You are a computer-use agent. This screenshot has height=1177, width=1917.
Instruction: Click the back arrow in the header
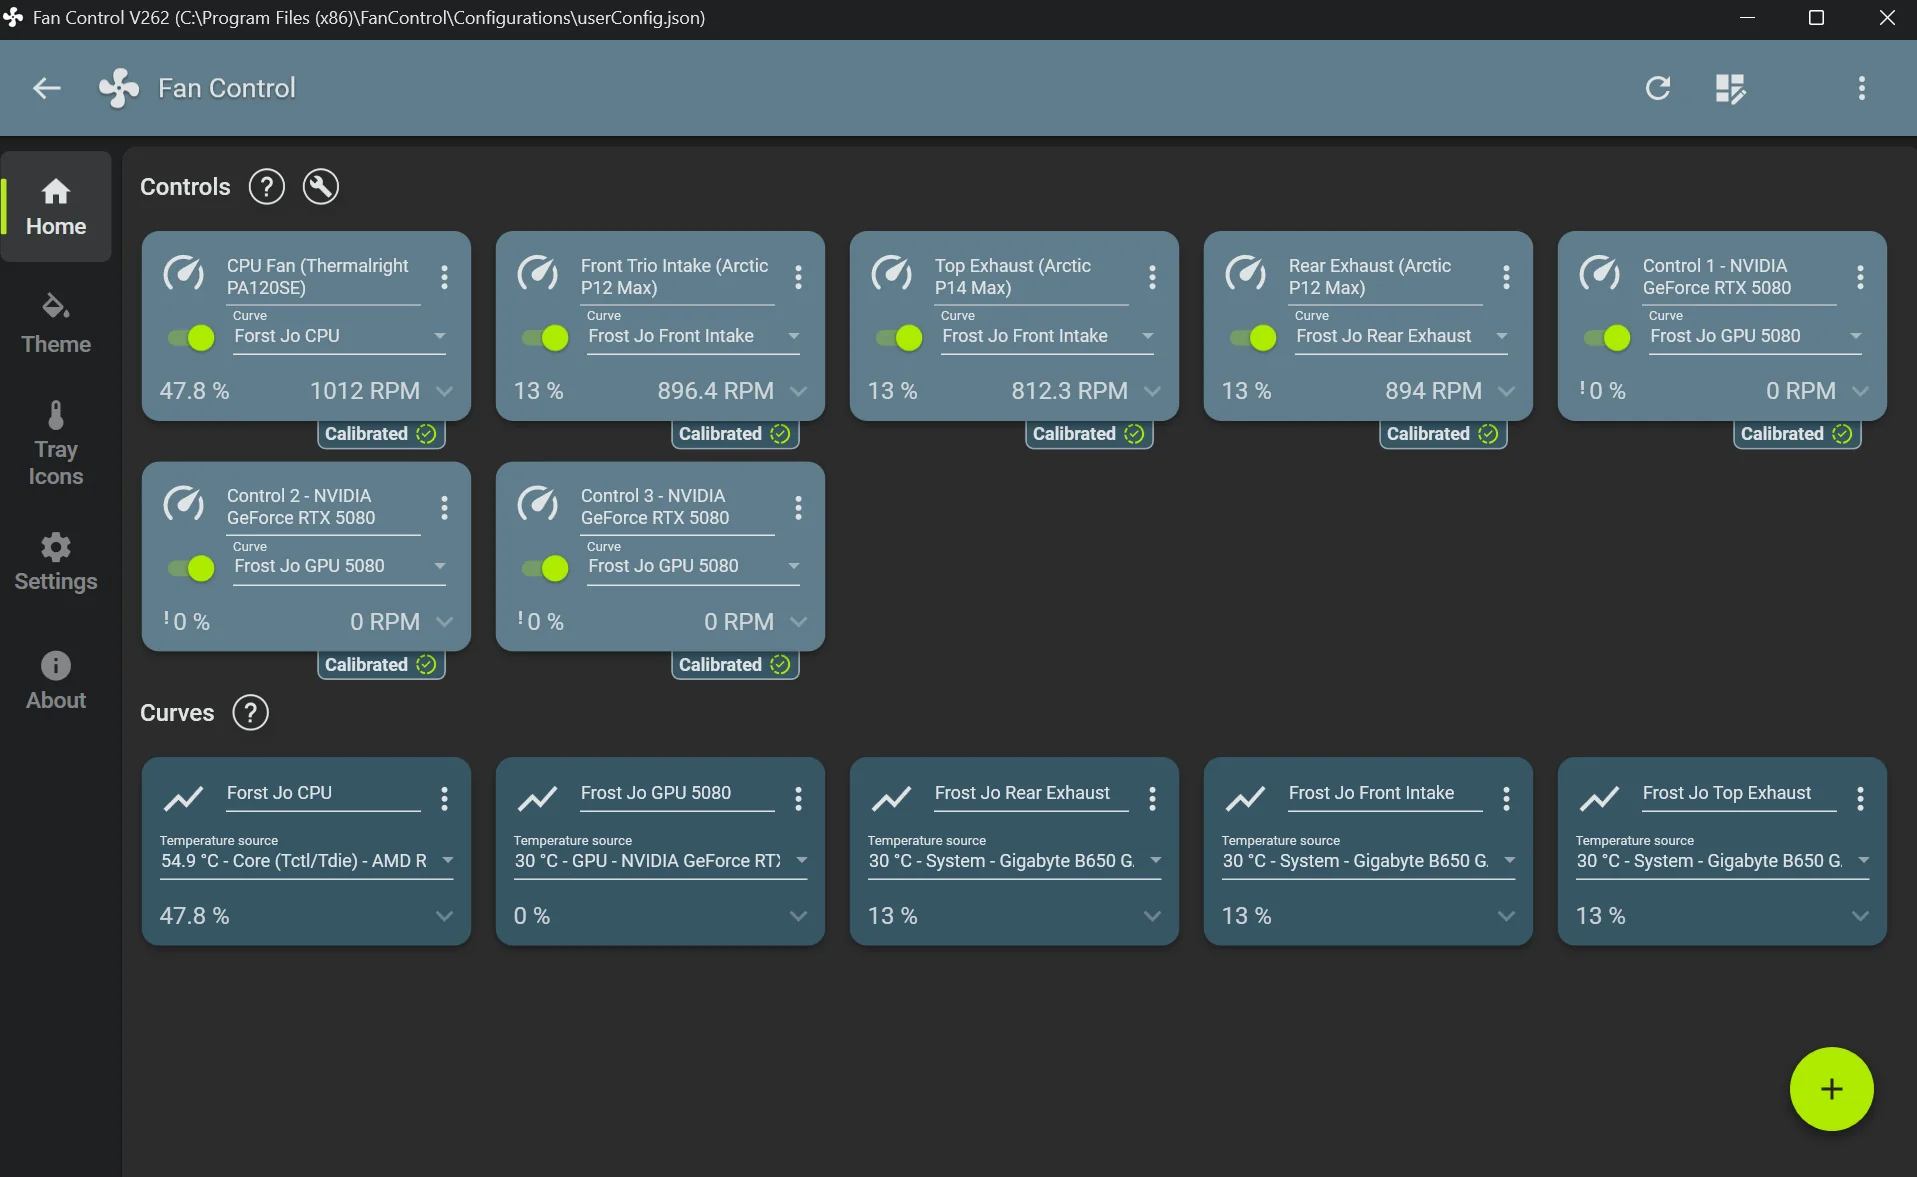(46, 88)
